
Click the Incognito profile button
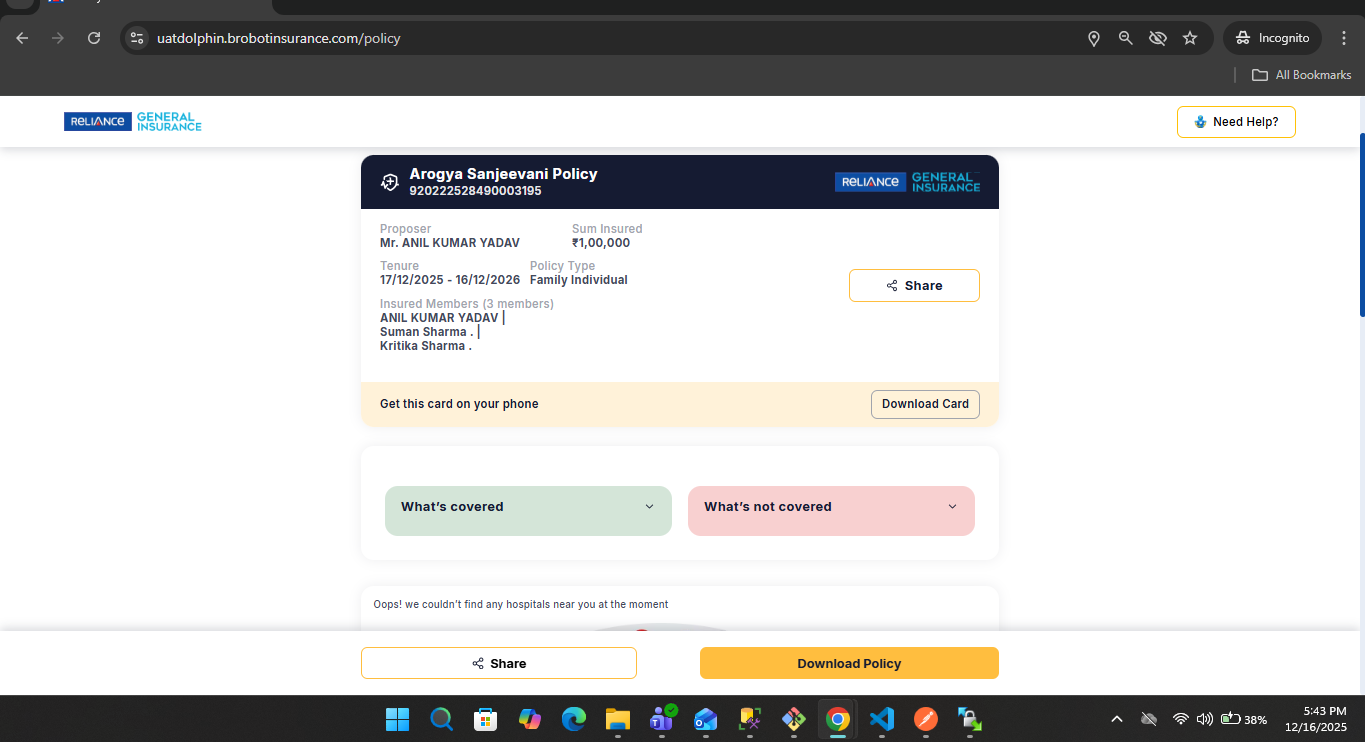point(1272,38)
